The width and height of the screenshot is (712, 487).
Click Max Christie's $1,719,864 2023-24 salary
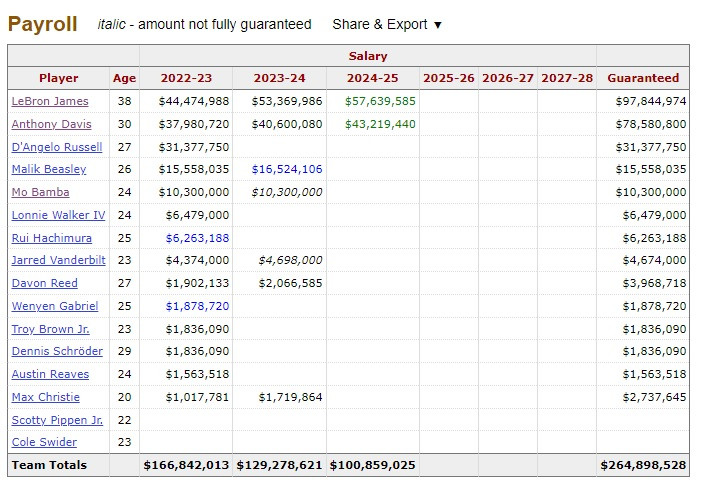[290, 397]
